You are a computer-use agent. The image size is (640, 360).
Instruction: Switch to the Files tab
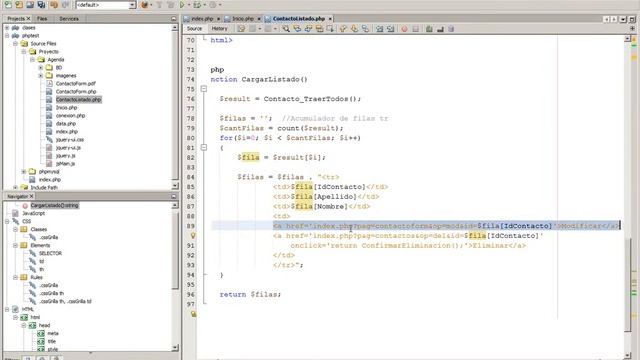click(x=42, y=18)
